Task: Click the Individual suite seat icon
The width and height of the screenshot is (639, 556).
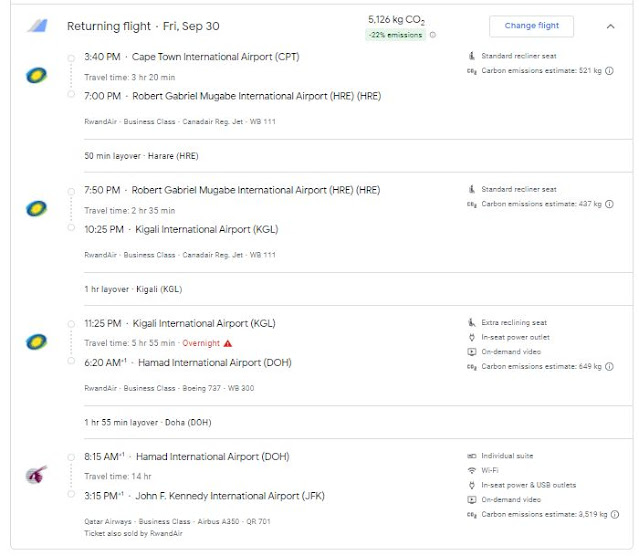Action: pos(471,455)
